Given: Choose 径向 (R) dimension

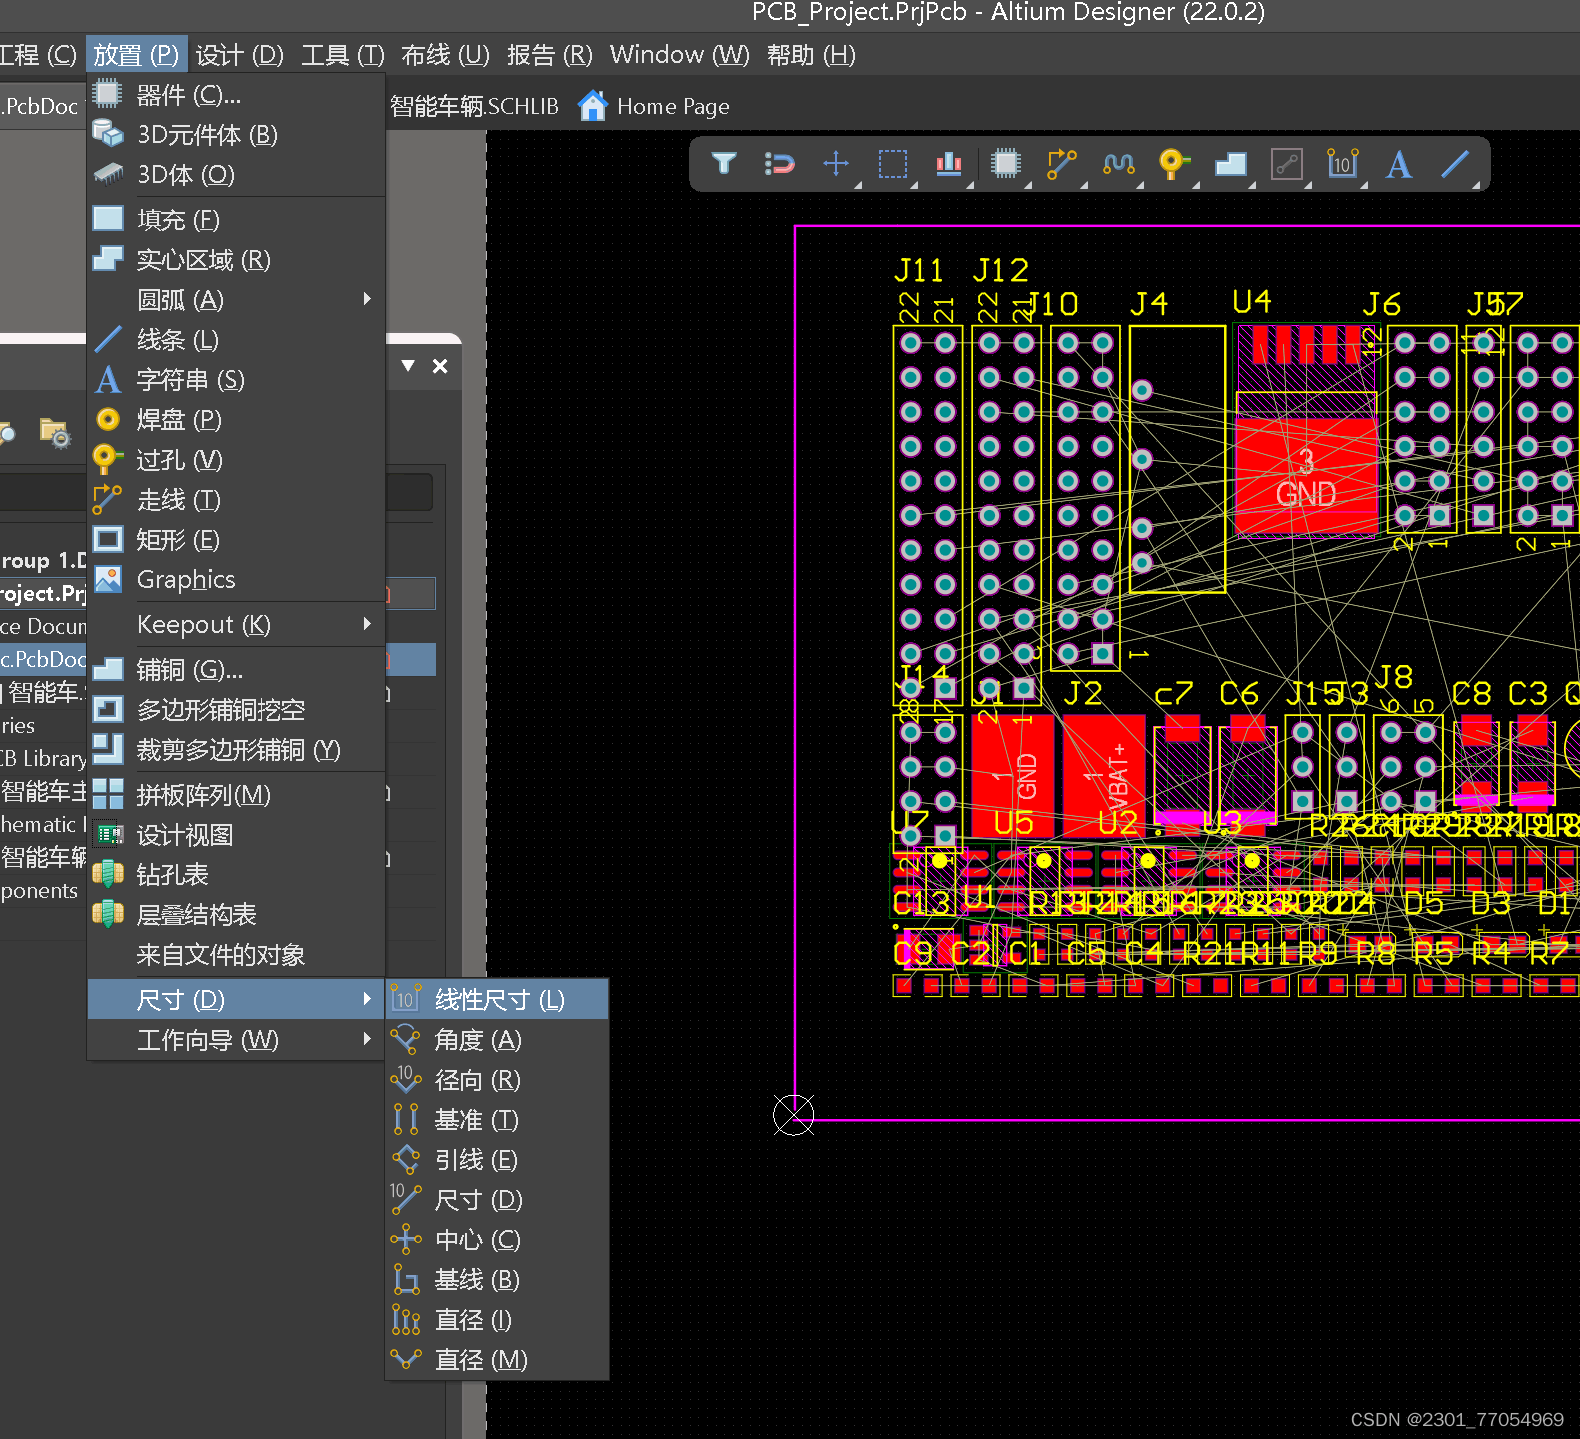Looking at the screenshot, I should coord(497,1080).
